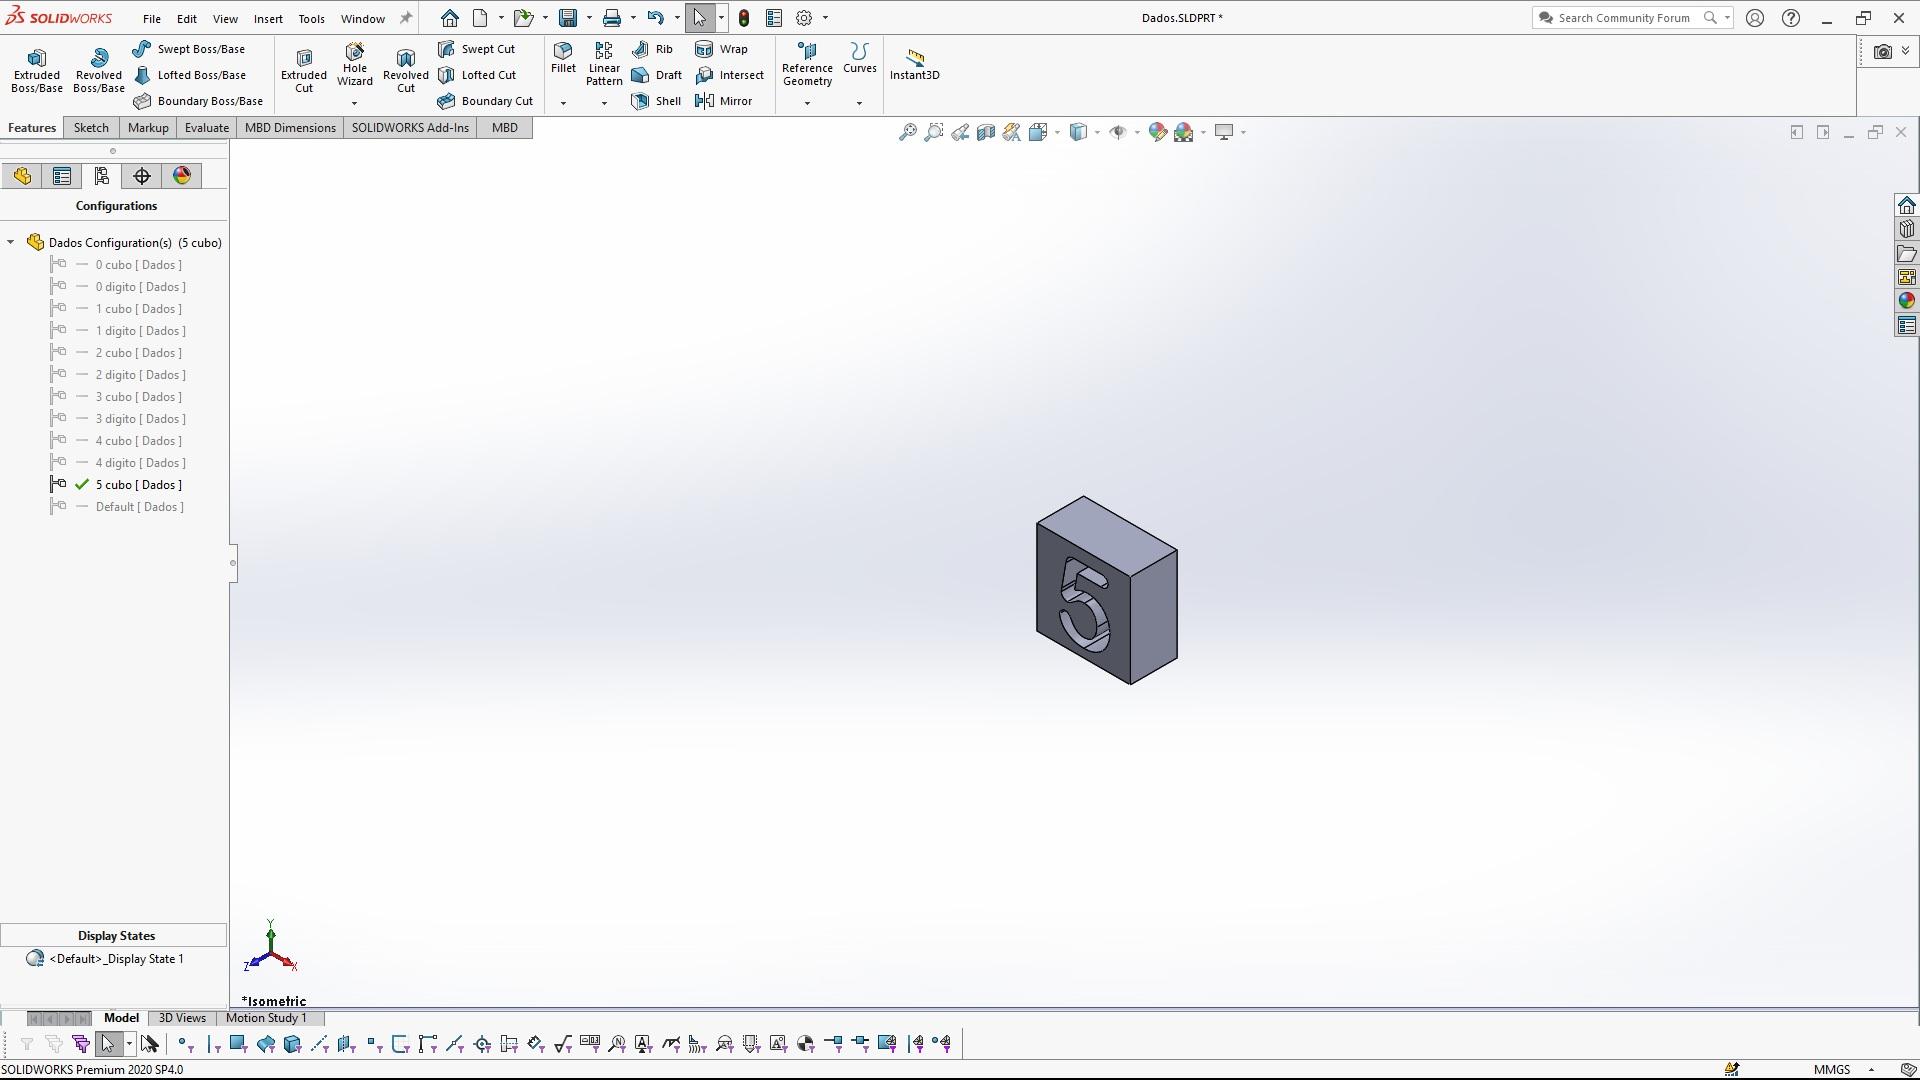Switch to the MBD Dimensions tab

pos(290,128)
